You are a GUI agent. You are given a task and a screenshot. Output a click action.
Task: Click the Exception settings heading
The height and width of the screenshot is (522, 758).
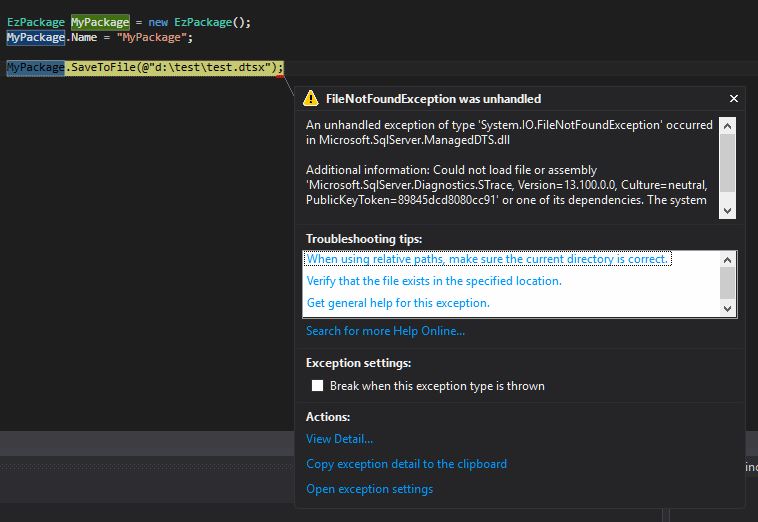tap(358, 363)
